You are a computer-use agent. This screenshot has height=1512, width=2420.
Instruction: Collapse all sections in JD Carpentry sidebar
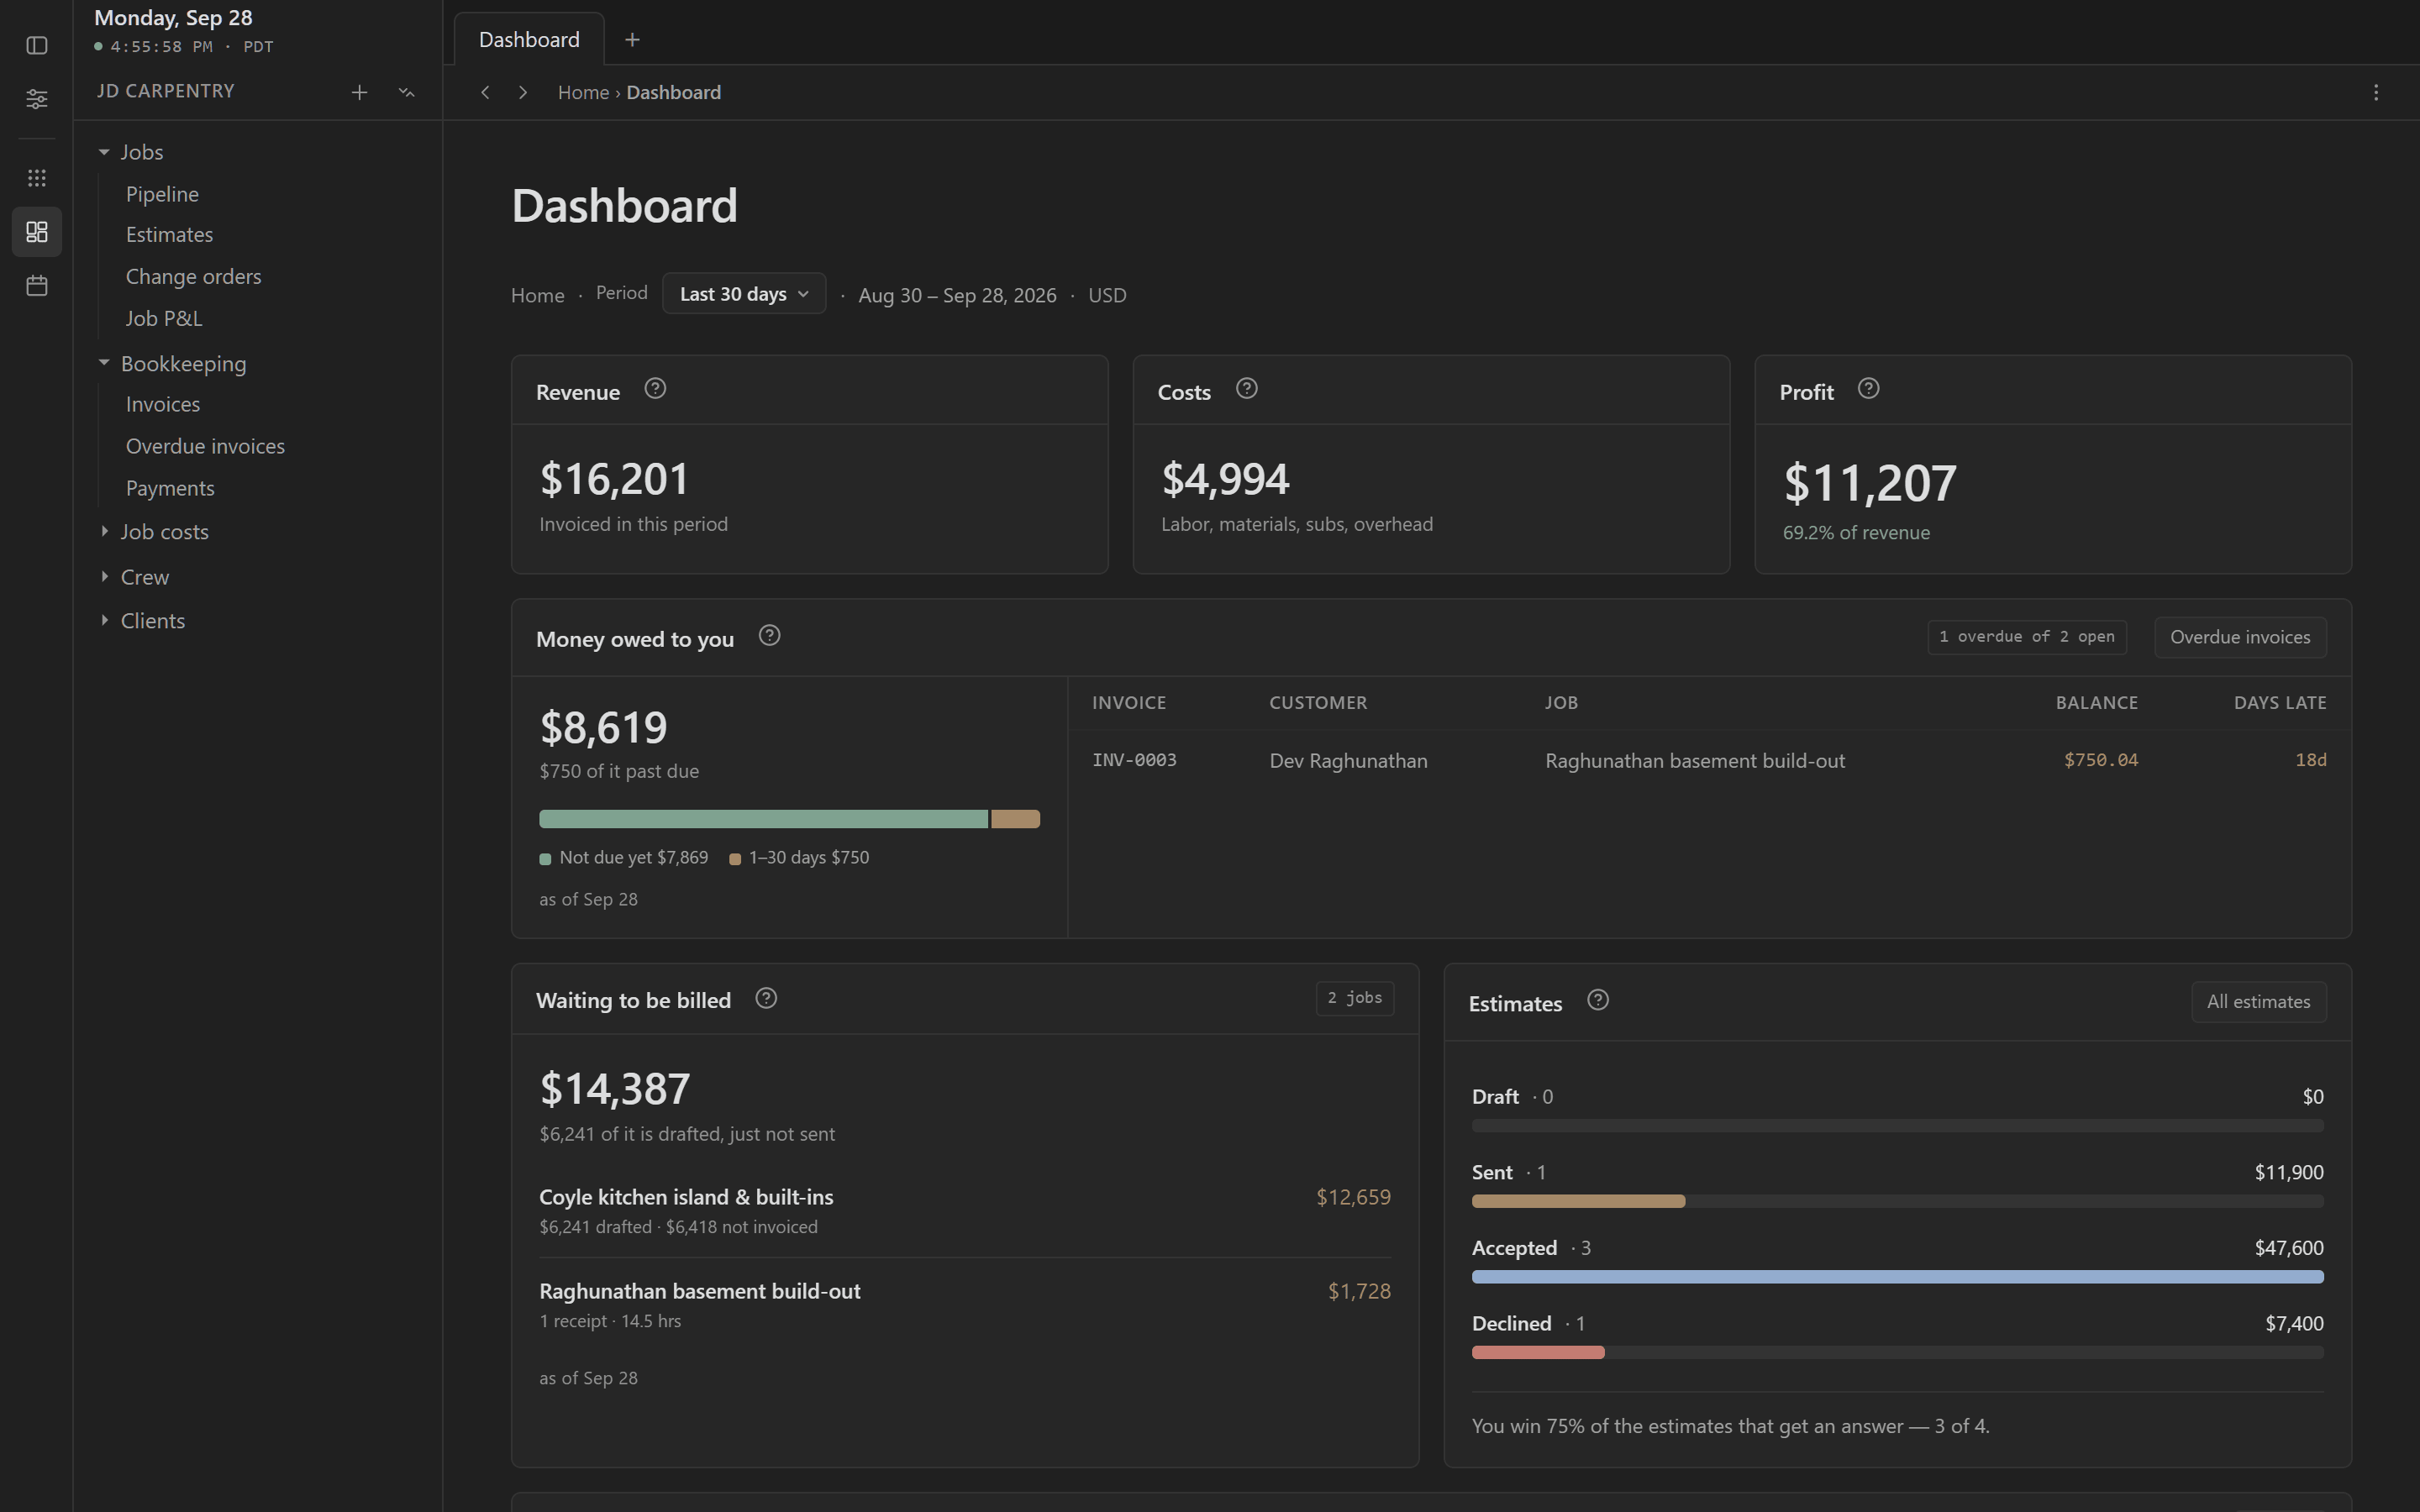pos(406,92)
